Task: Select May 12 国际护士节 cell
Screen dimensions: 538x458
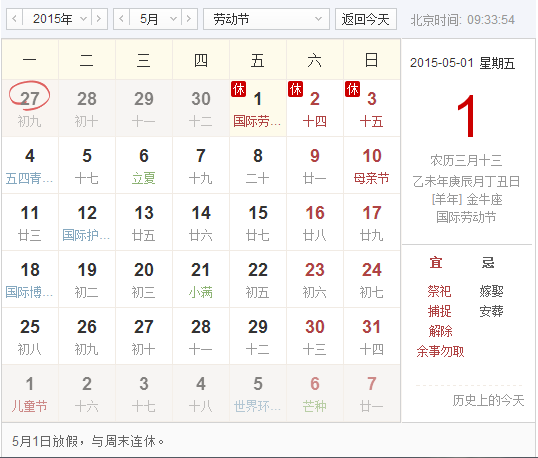Action: click(x=87, y=222)
